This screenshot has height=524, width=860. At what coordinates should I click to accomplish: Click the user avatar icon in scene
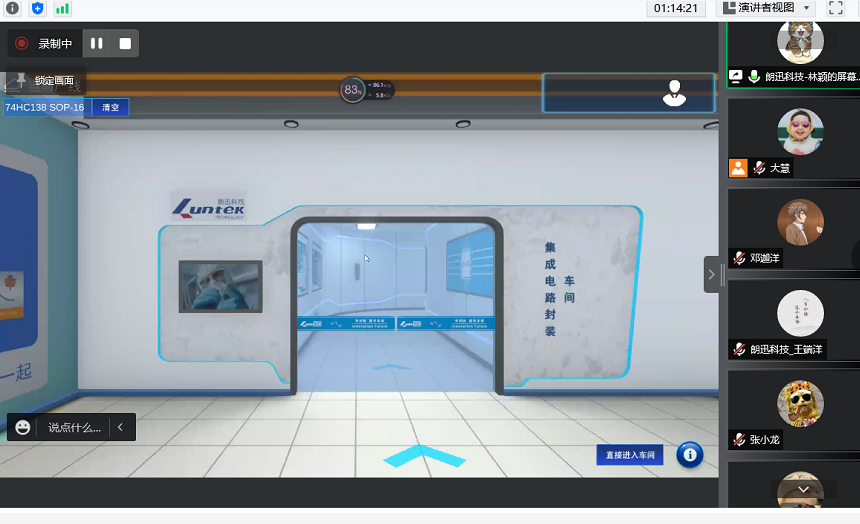(675, 93)
